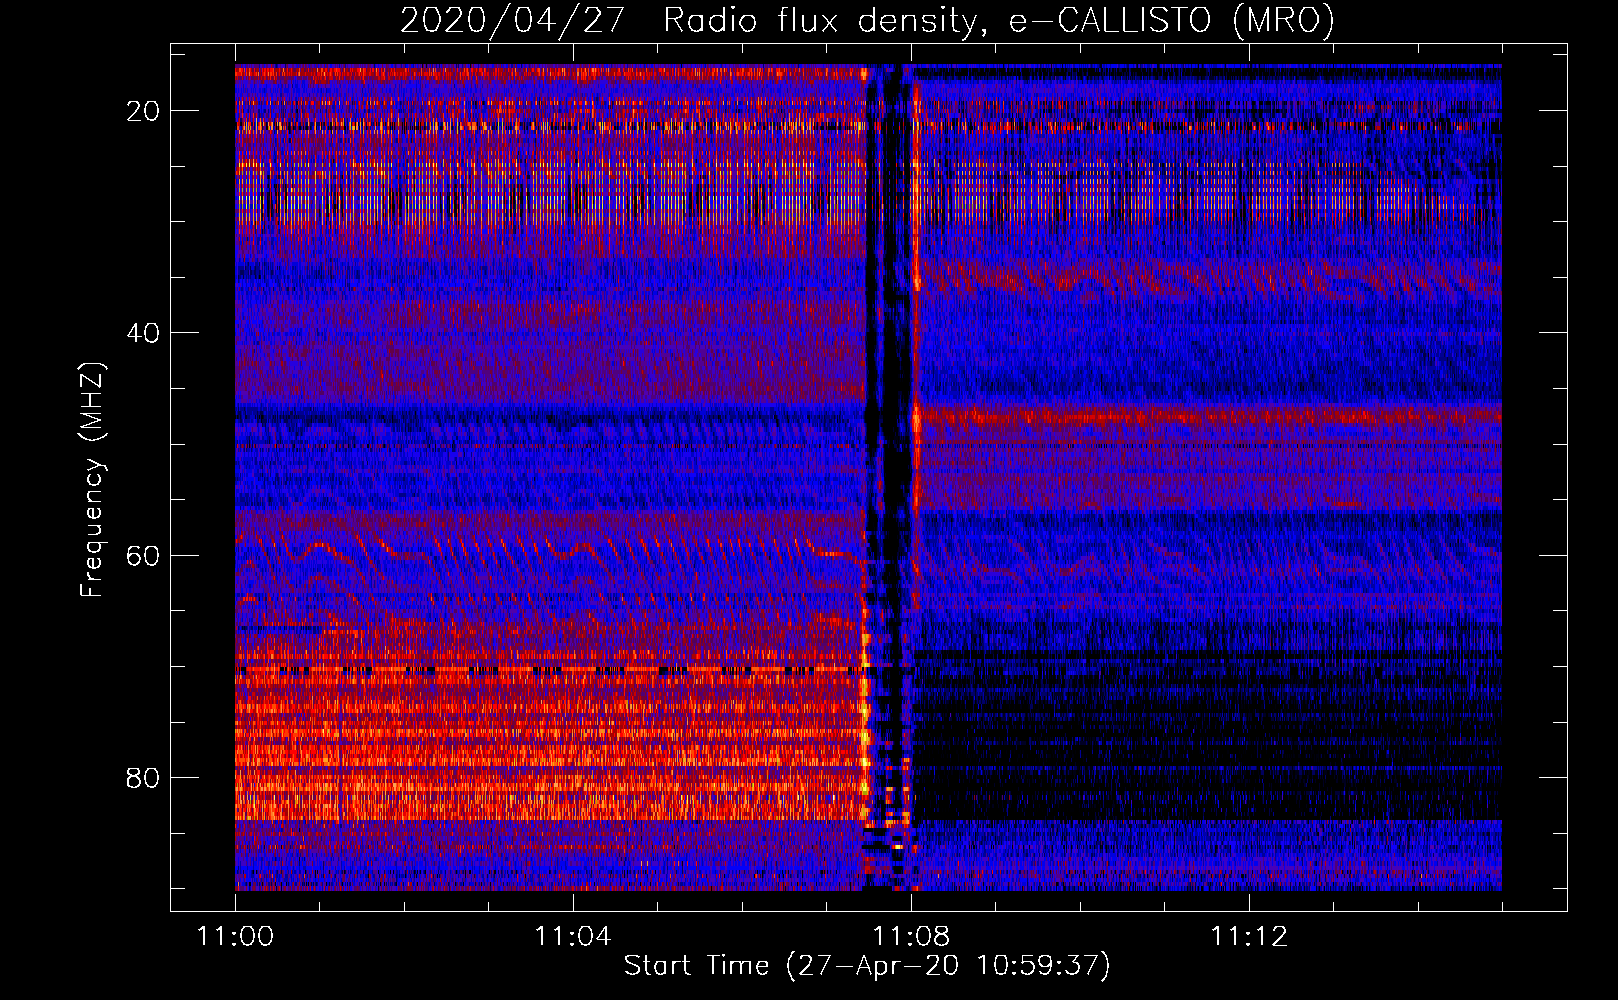Viewport: 1618px width, 1000px height.
Task: Click the 80 MHz frequency tick label
Action: [x=144, y=777]
